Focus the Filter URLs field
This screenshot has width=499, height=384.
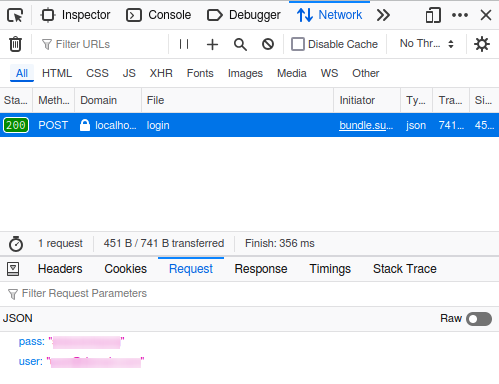[102, 44]
